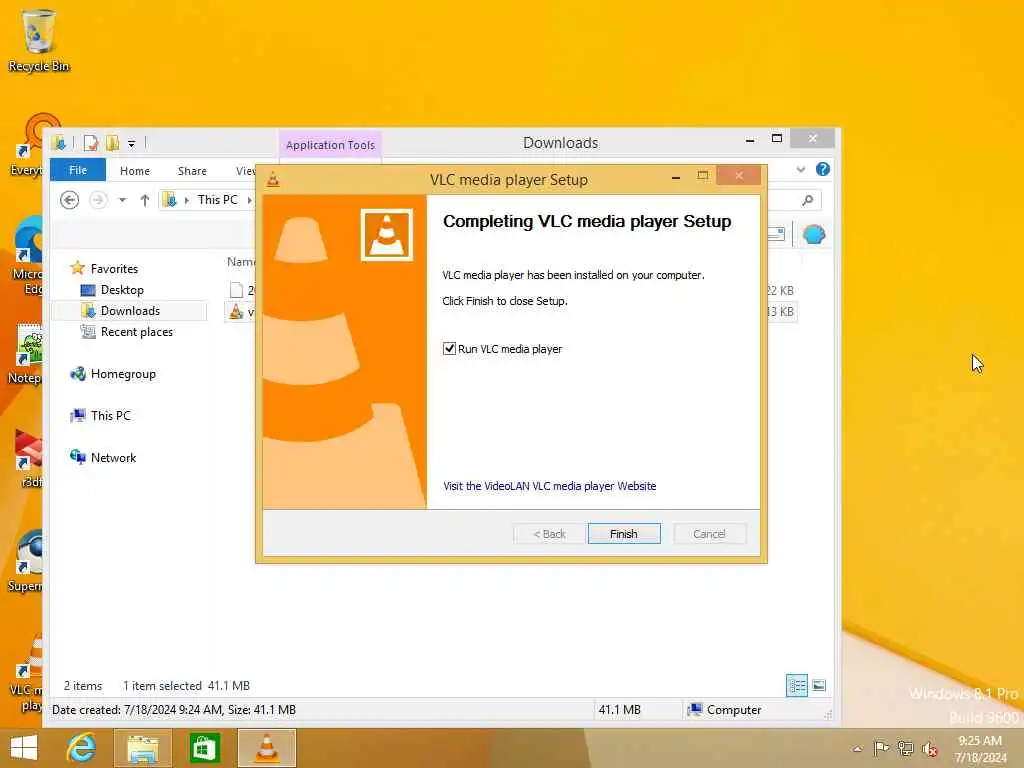Go back using Explorer back arrow
Viewport: 1024px width, 768px height.
click(x=69, y=200)
